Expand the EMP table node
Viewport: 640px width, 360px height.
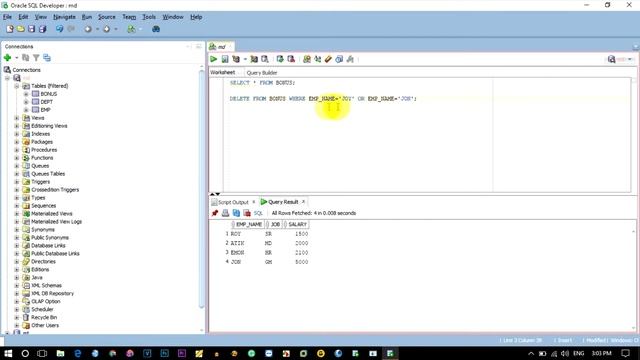26,110
